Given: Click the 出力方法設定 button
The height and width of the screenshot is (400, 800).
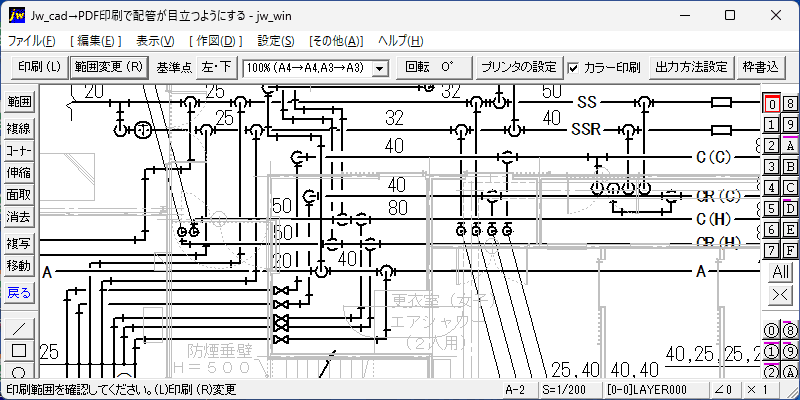Looking at the screenshot, I should click(691, 67).
